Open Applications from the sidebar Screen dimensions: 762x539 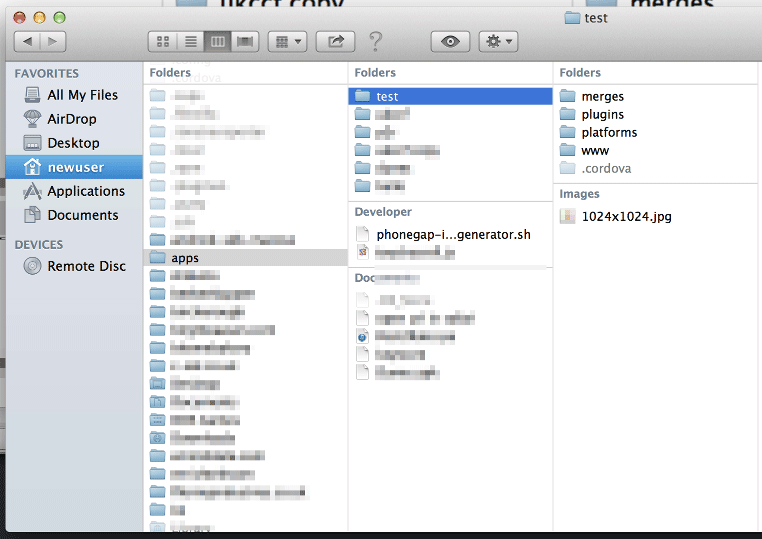(x=74, y=191)
